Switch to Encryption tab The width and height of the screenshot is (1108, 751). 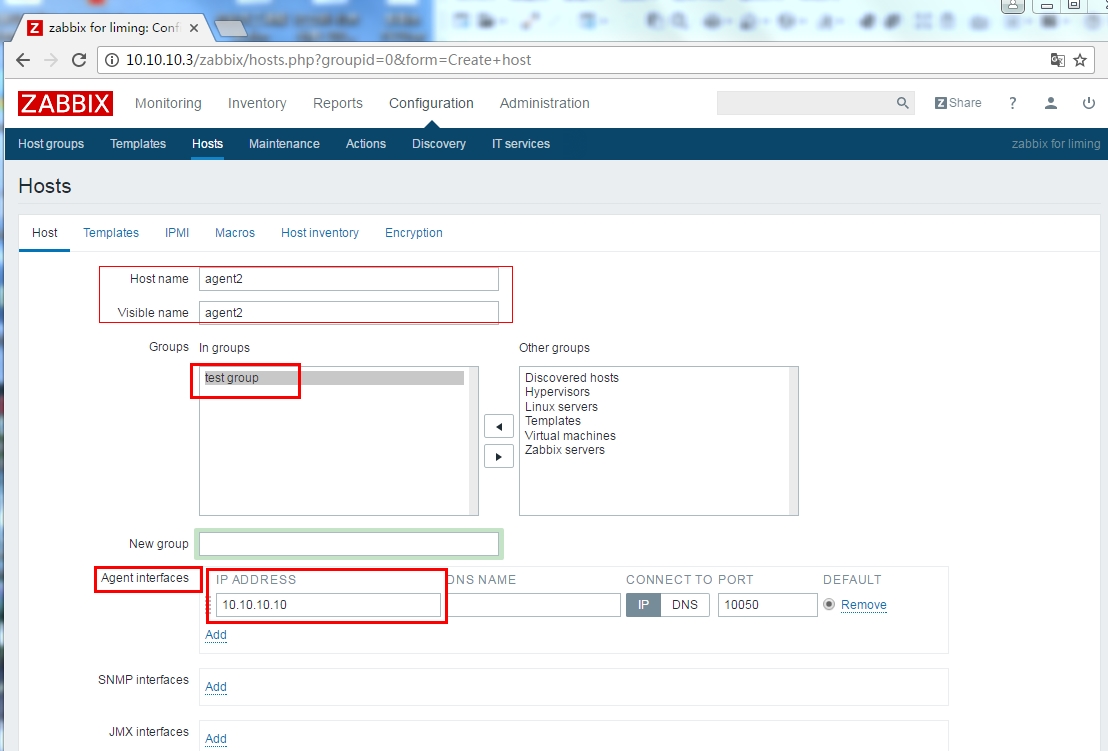coord(413,232)
